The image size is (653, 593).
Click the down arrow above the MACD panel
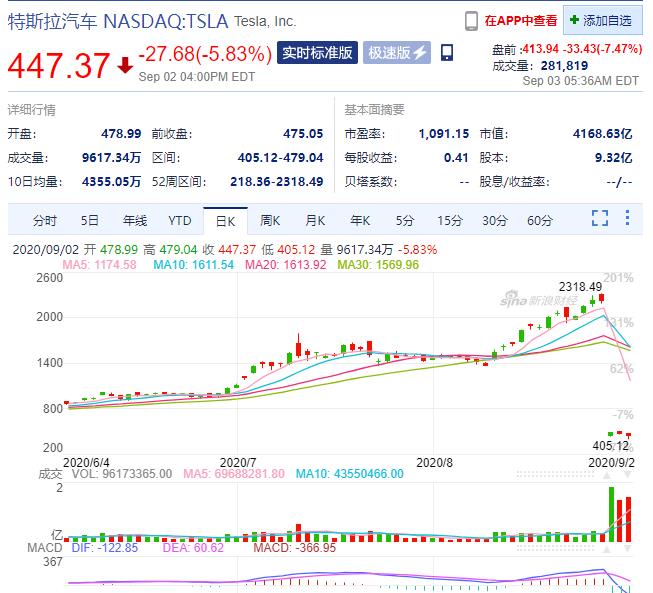[627, 549]
